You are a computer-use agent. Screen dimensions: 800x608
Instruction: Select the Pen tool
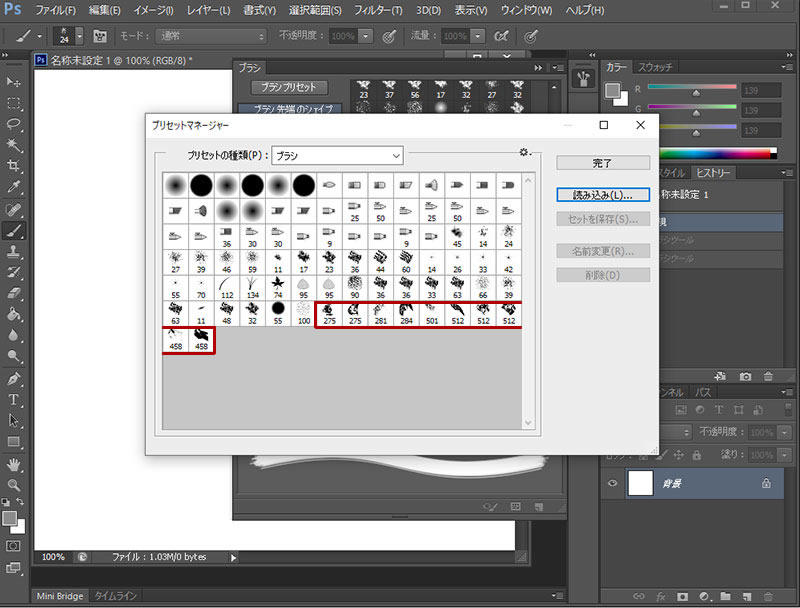pos(13,379)
